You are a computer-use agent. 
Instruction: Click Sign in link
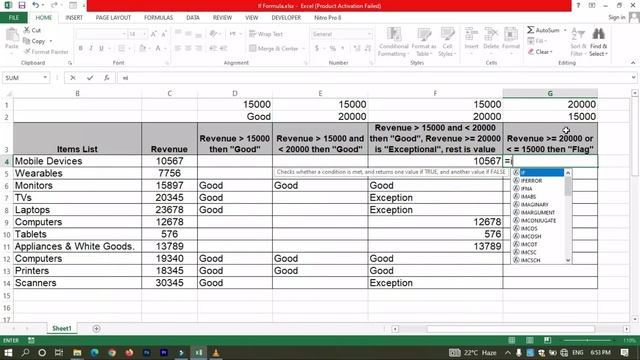click(x=616, y=17)
